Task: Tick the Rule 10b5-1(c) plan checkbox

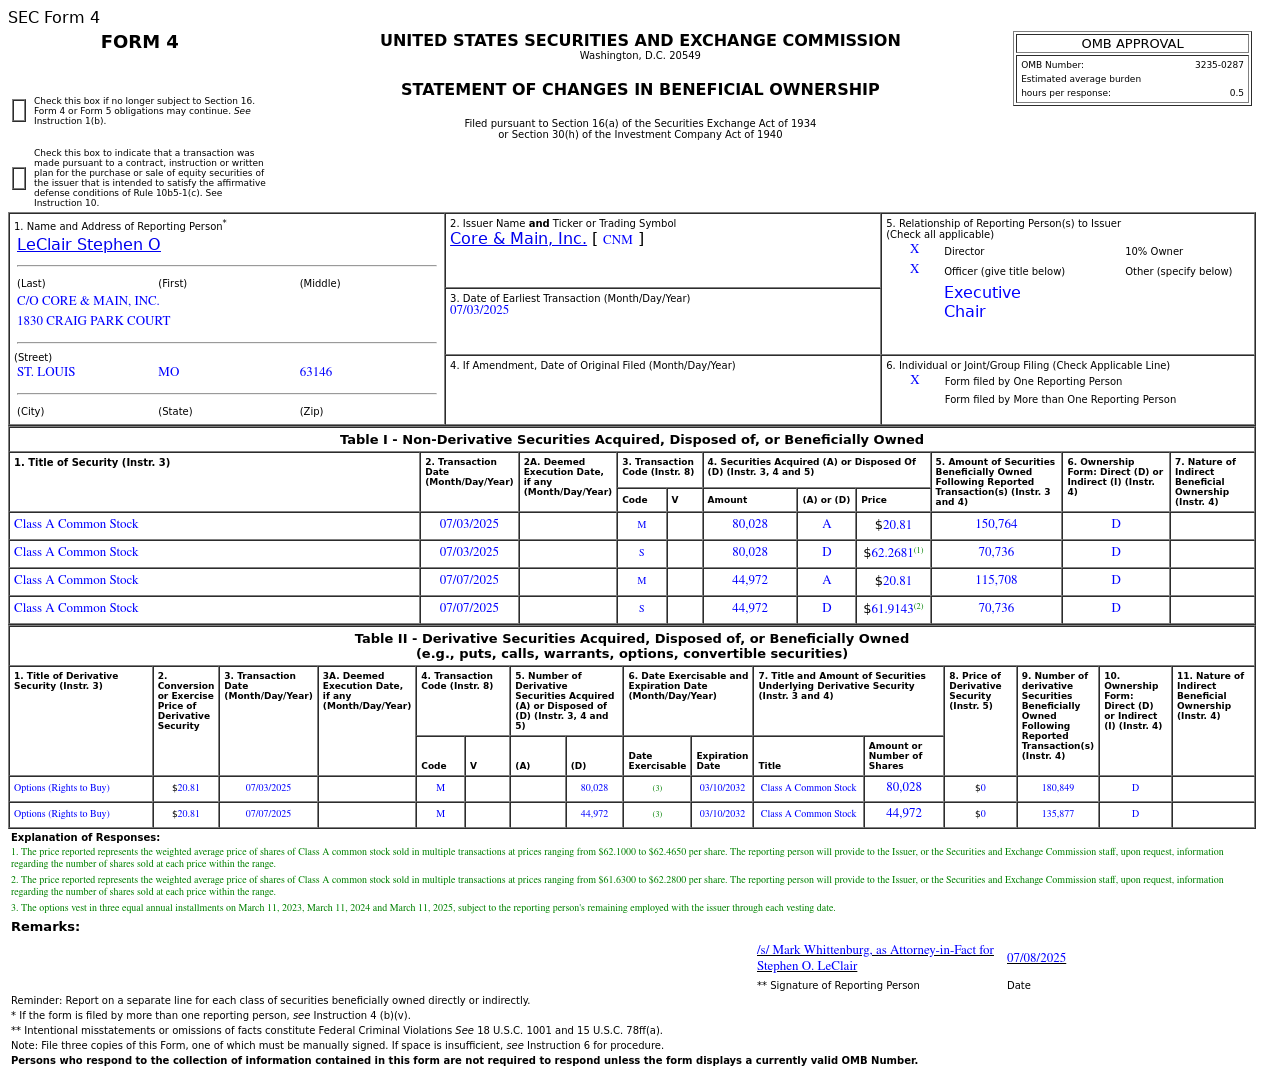Action: (x=19, y=179)
